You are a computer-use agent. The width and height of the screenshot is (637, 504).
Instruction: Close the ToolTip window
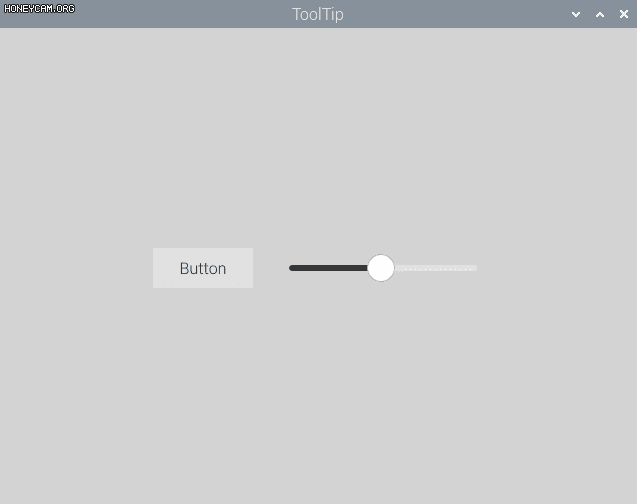click(x=624, y=14)
